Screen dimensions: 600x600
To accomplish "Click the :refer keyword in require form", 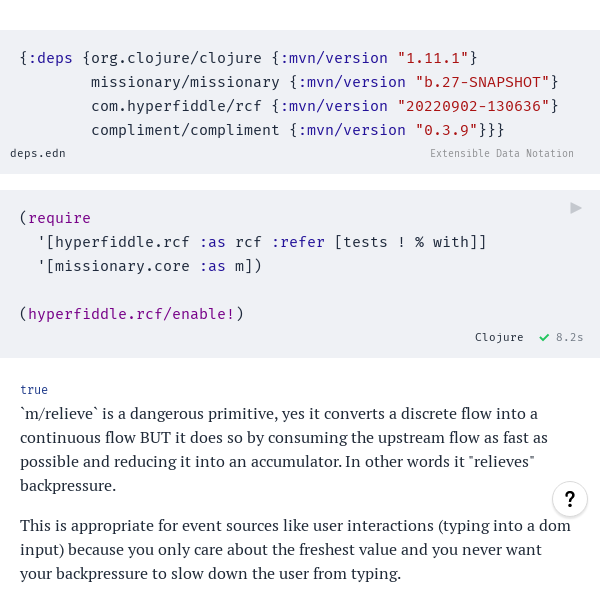I will tap(298, 242).
